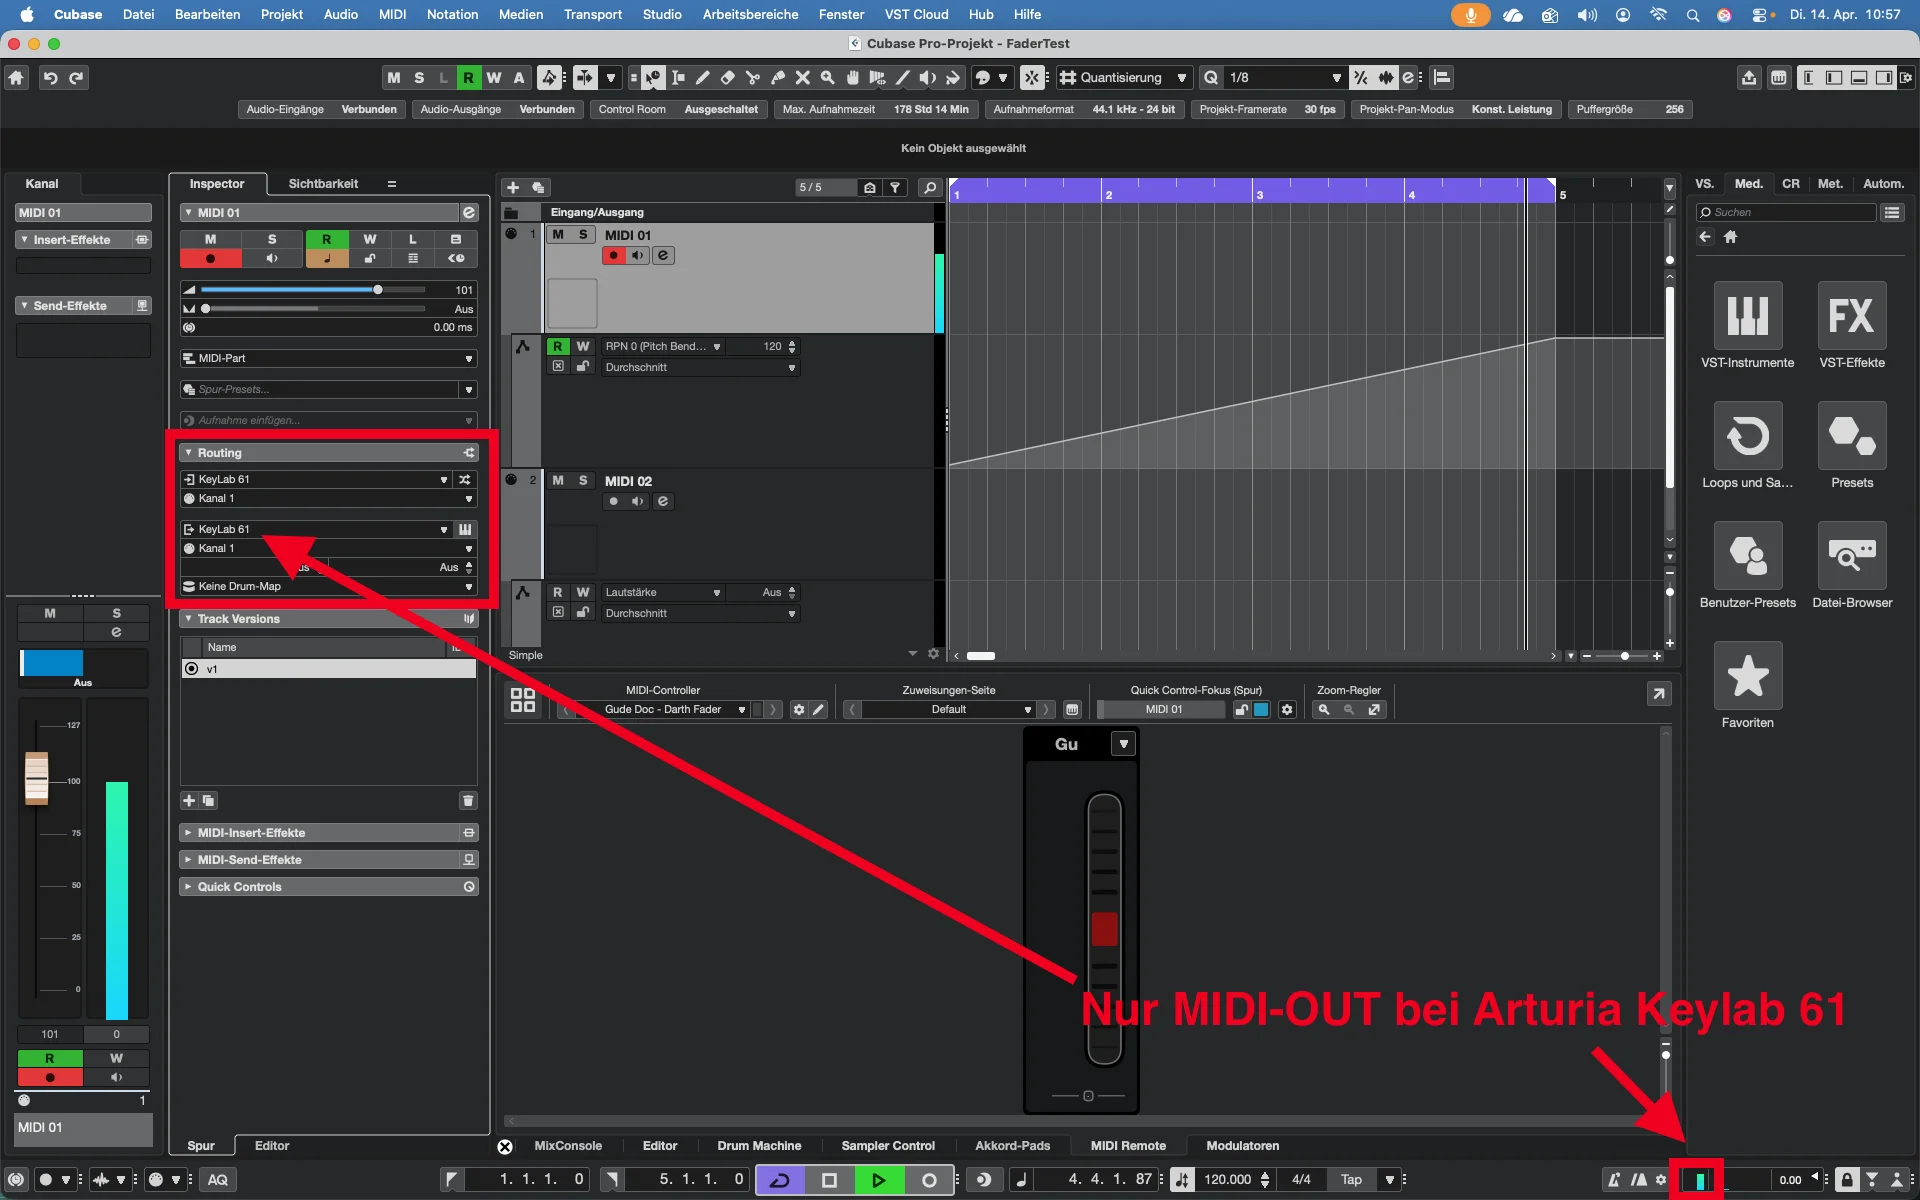Open the MixConsole lower zone tab
The height and width of the screenshot is (1200, 1920).
pos(568,1146)
